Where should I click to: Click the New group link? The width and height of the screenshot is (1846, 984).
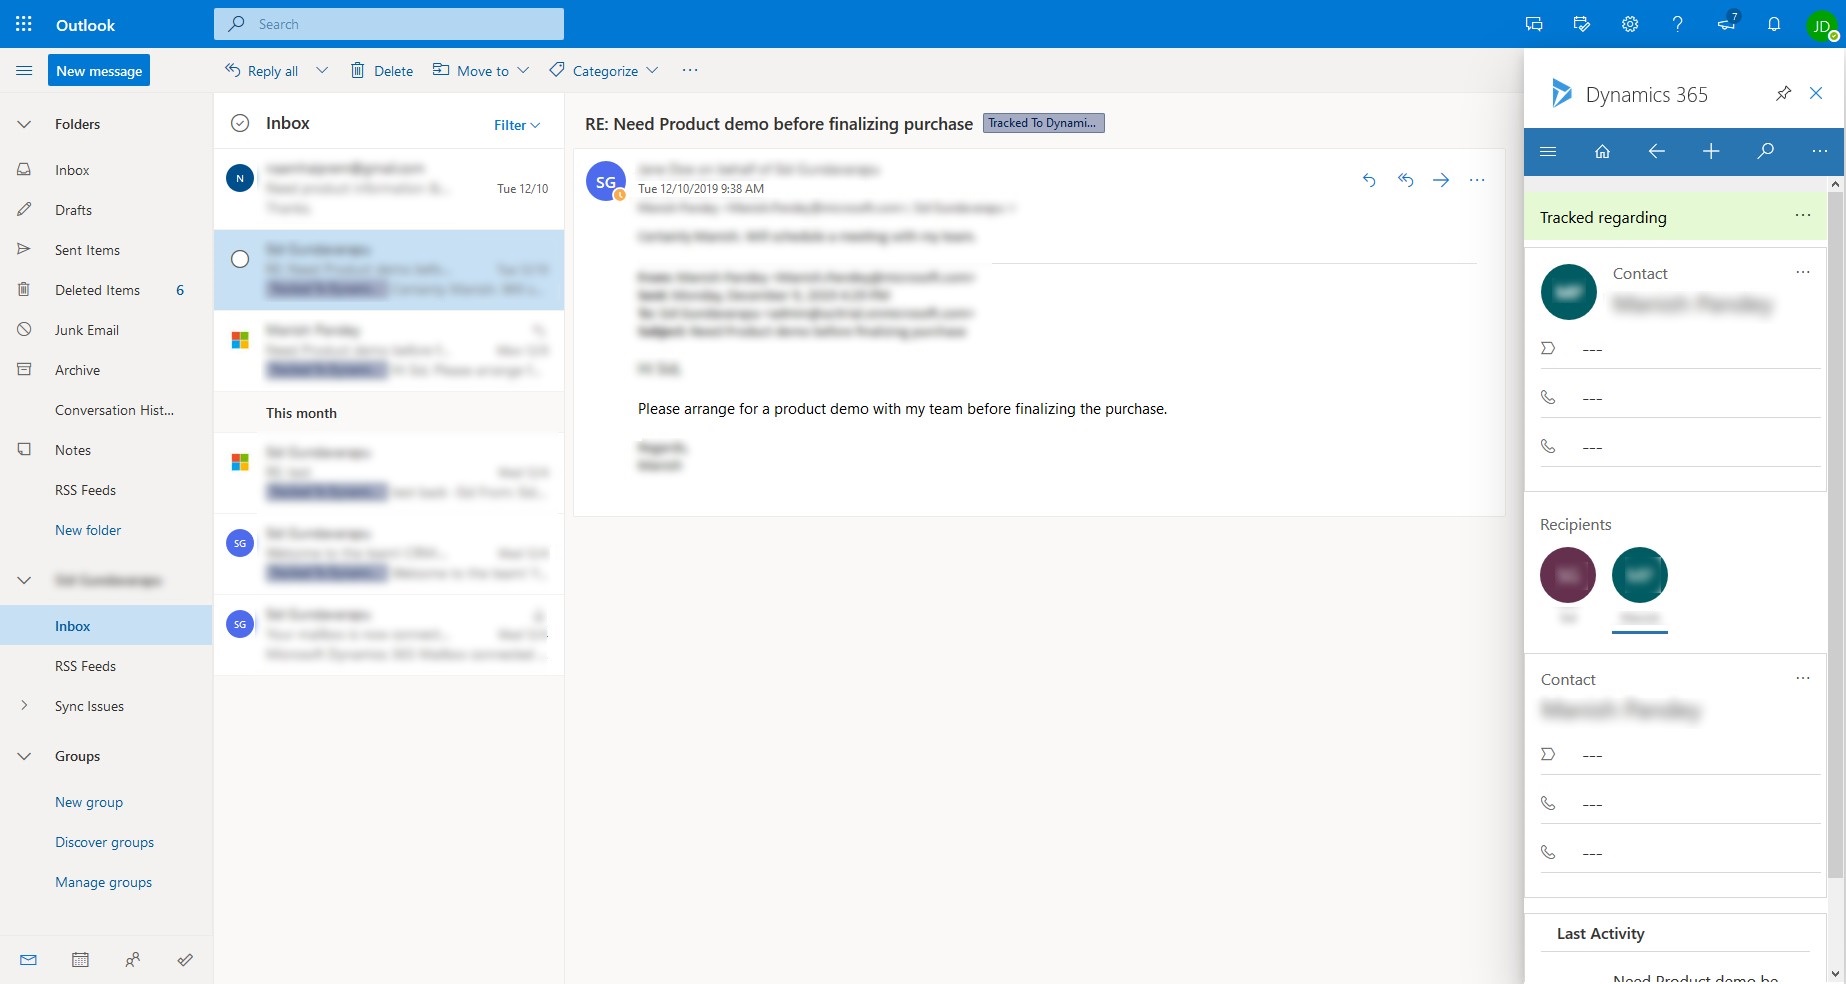(x=89, y=802)
